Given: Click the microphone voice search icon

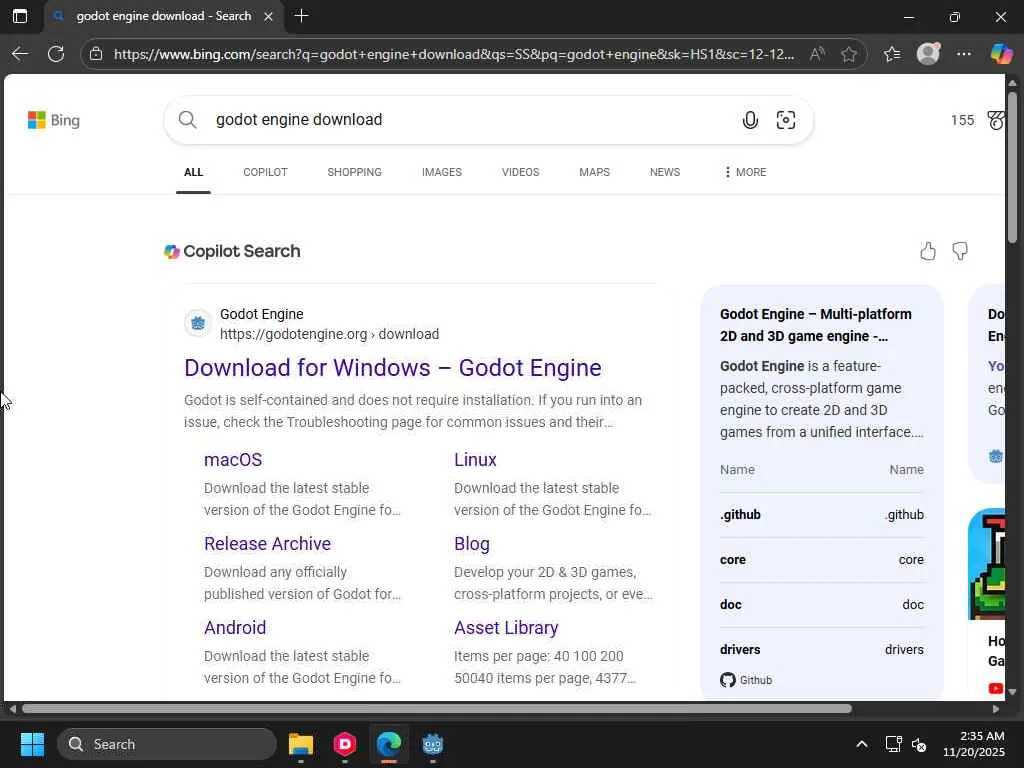Looking at the screenshot, I should (x=750, y=120).
